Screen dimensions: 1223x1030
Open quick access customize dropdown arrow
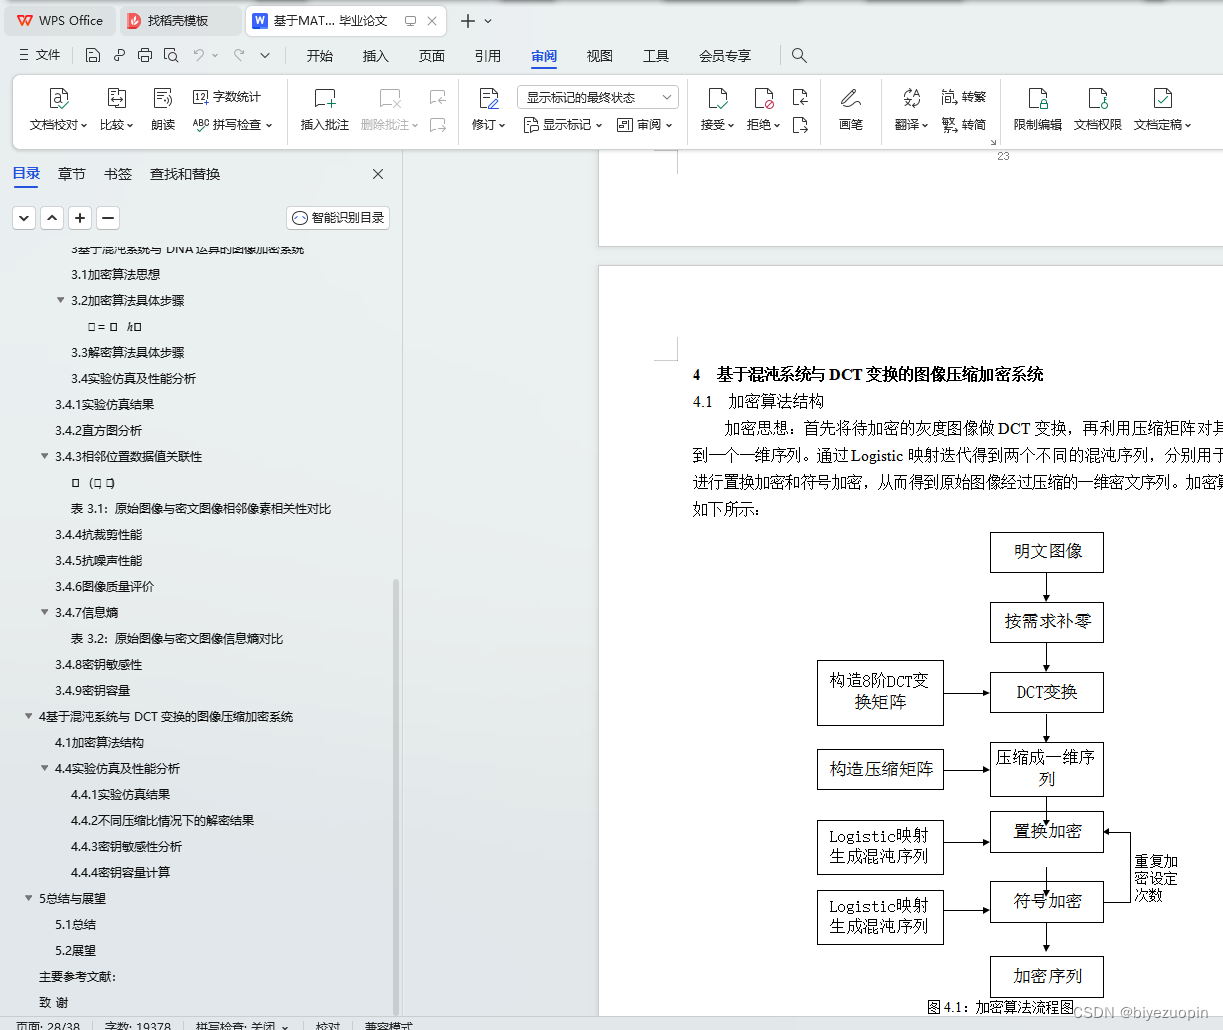pyautogui.click(x=265, y=55)
